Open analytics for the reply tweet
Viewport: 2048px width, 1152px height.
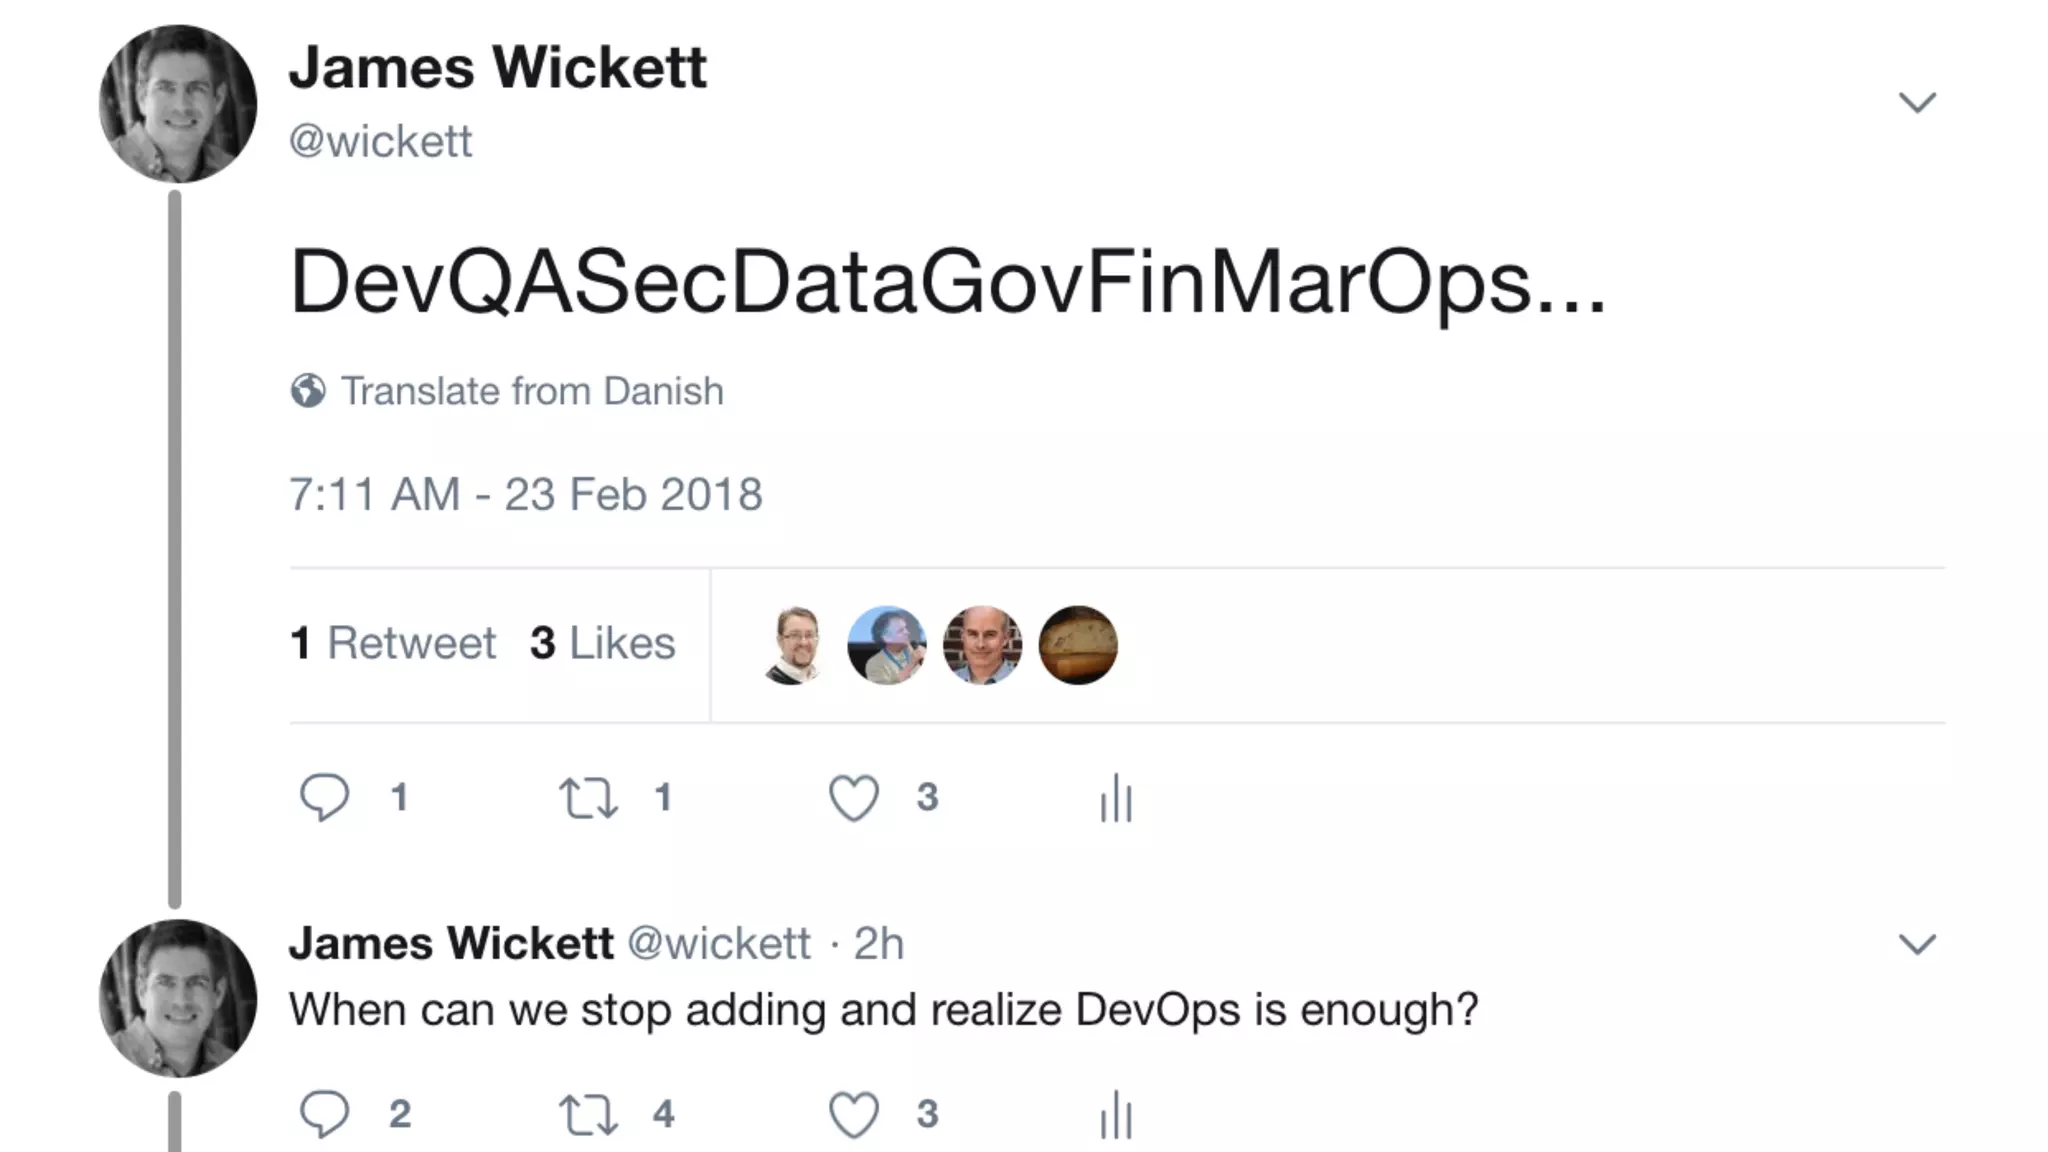point(1116,1116)
